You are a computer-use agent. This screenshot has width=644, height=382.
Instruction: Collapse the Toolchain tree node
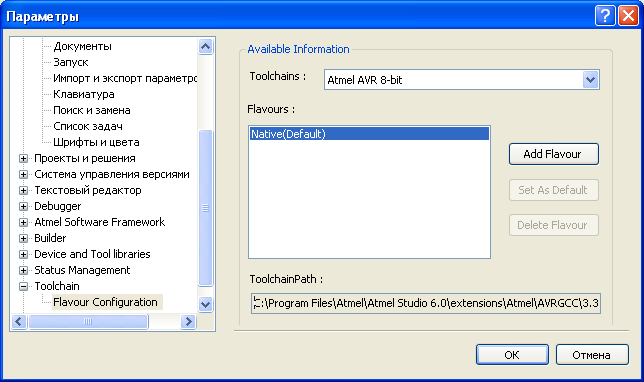click(x=23, y=286)
